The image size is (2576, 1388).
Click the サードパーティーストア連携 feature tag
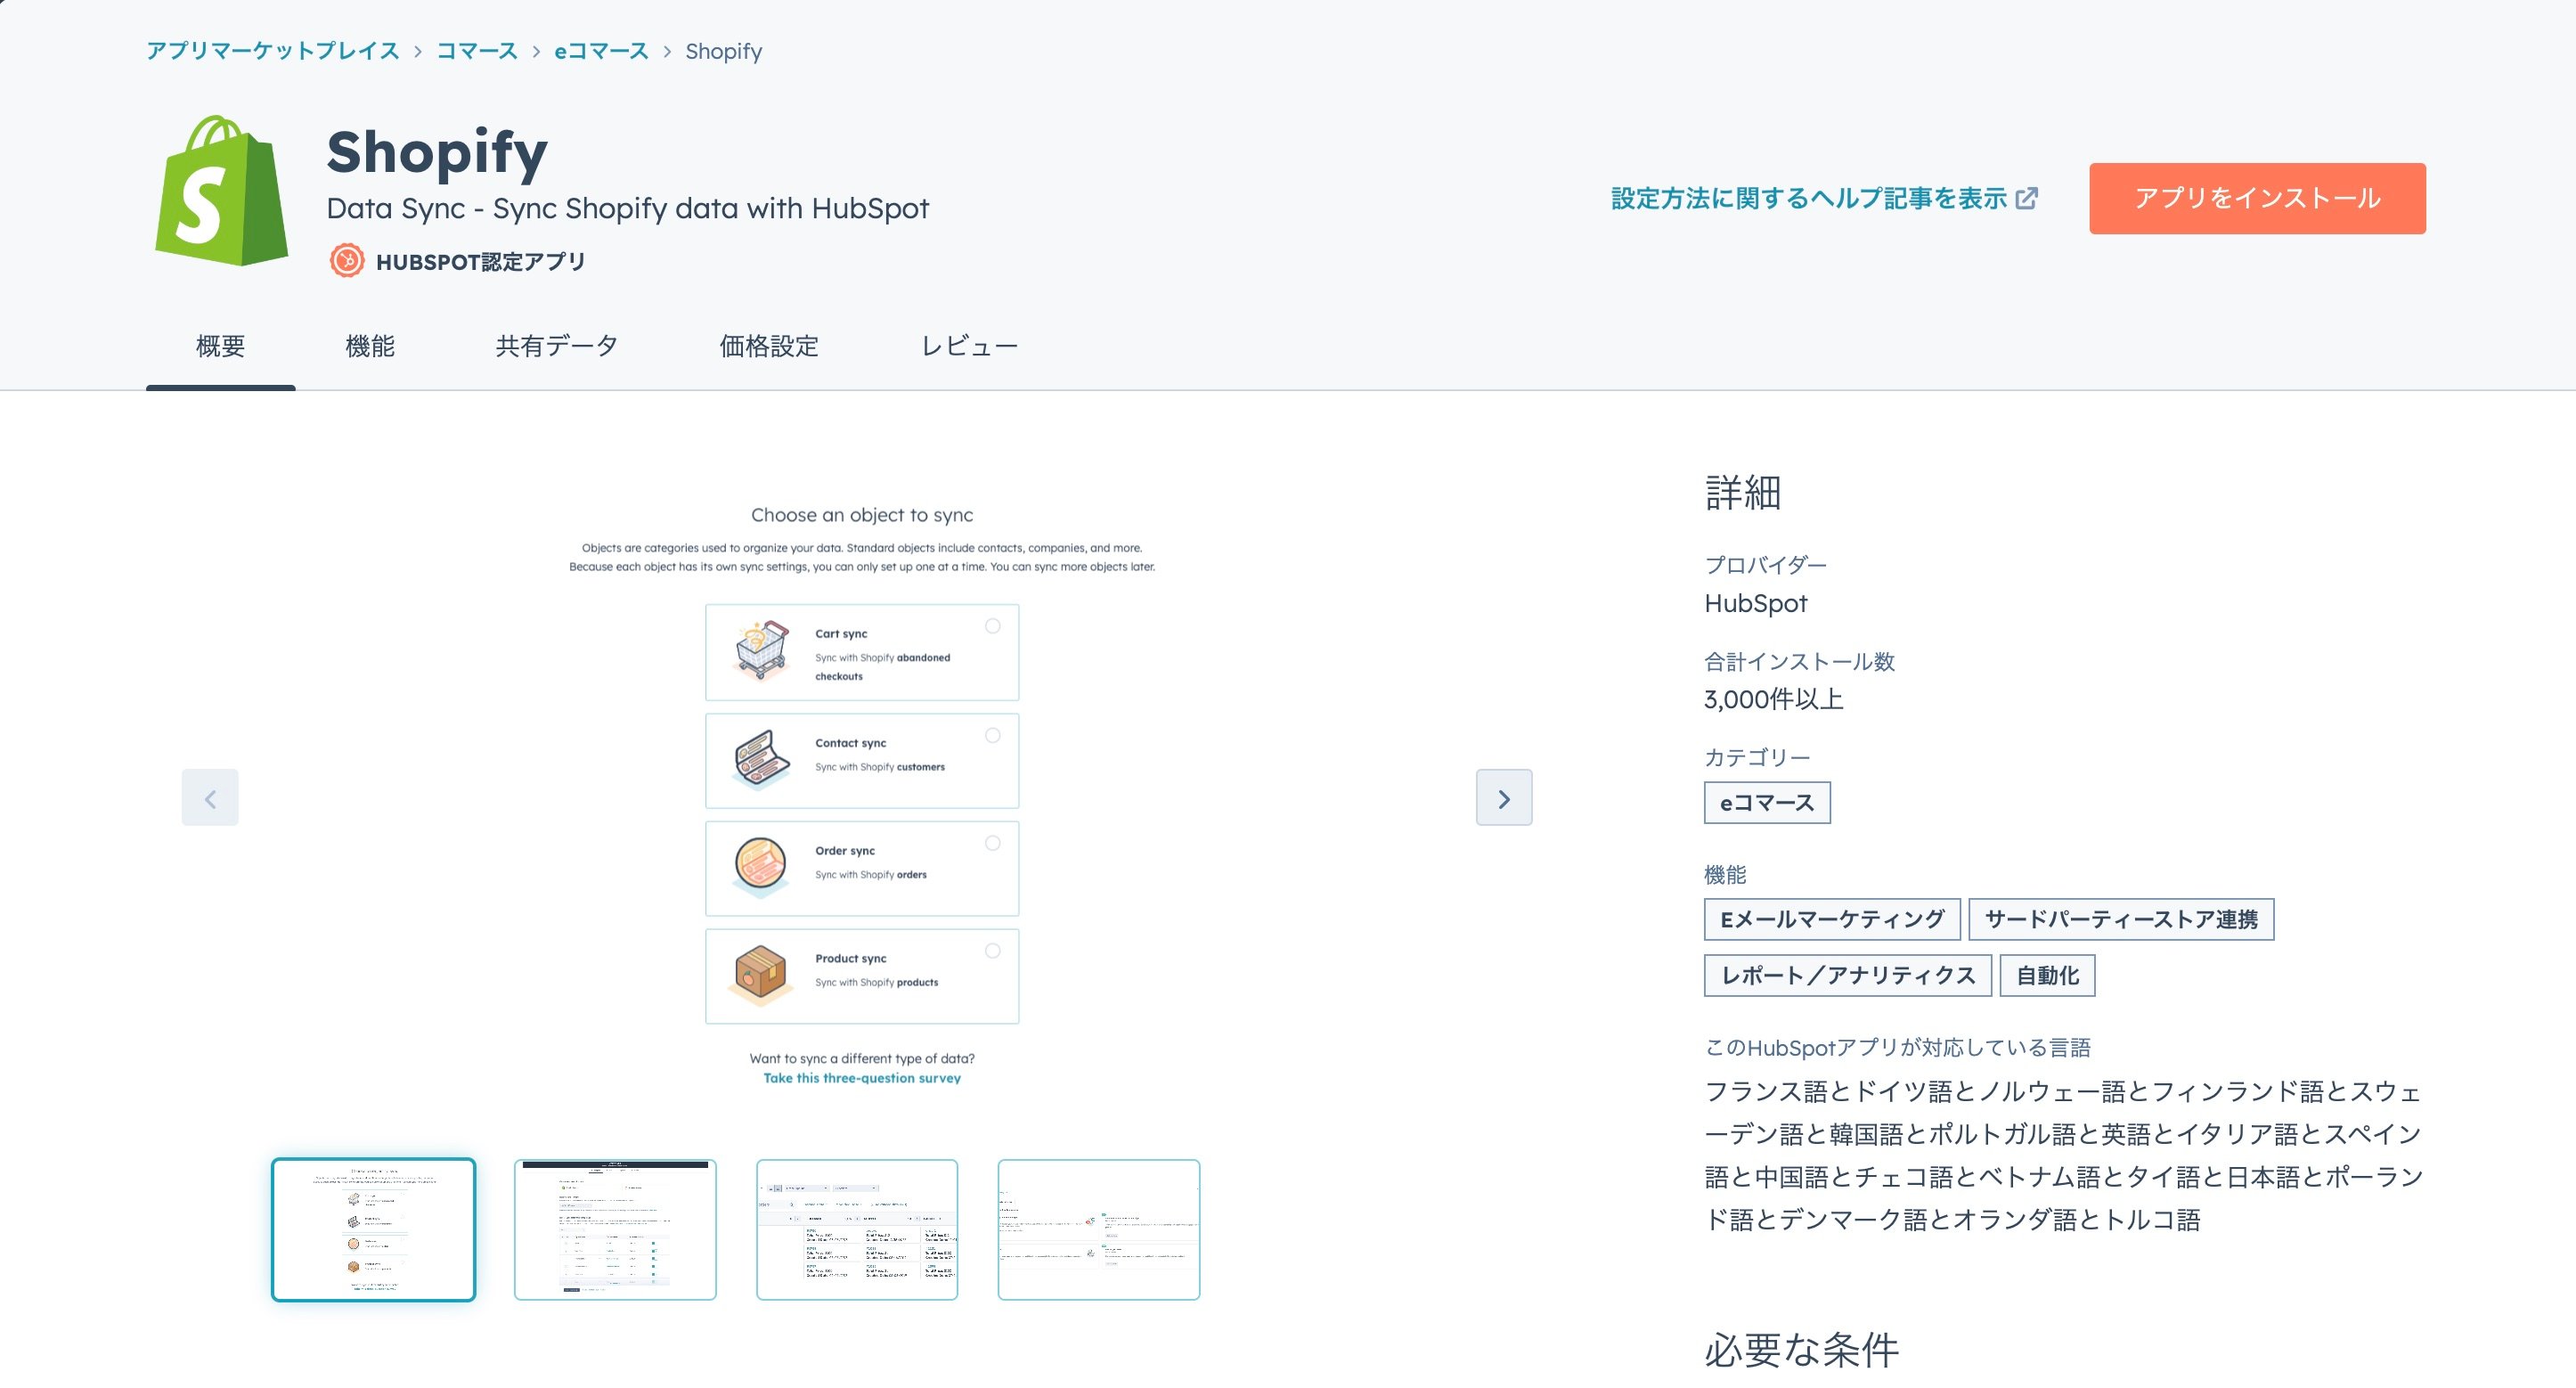coord(2121,919)
